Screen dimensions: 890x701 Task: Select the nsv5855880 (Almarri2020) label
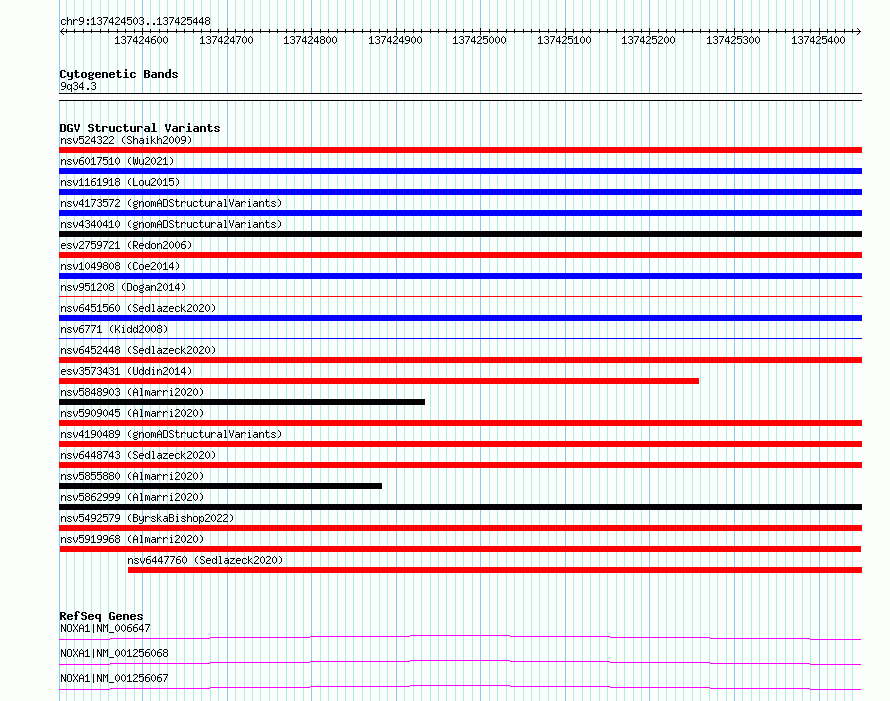[132, 476]
